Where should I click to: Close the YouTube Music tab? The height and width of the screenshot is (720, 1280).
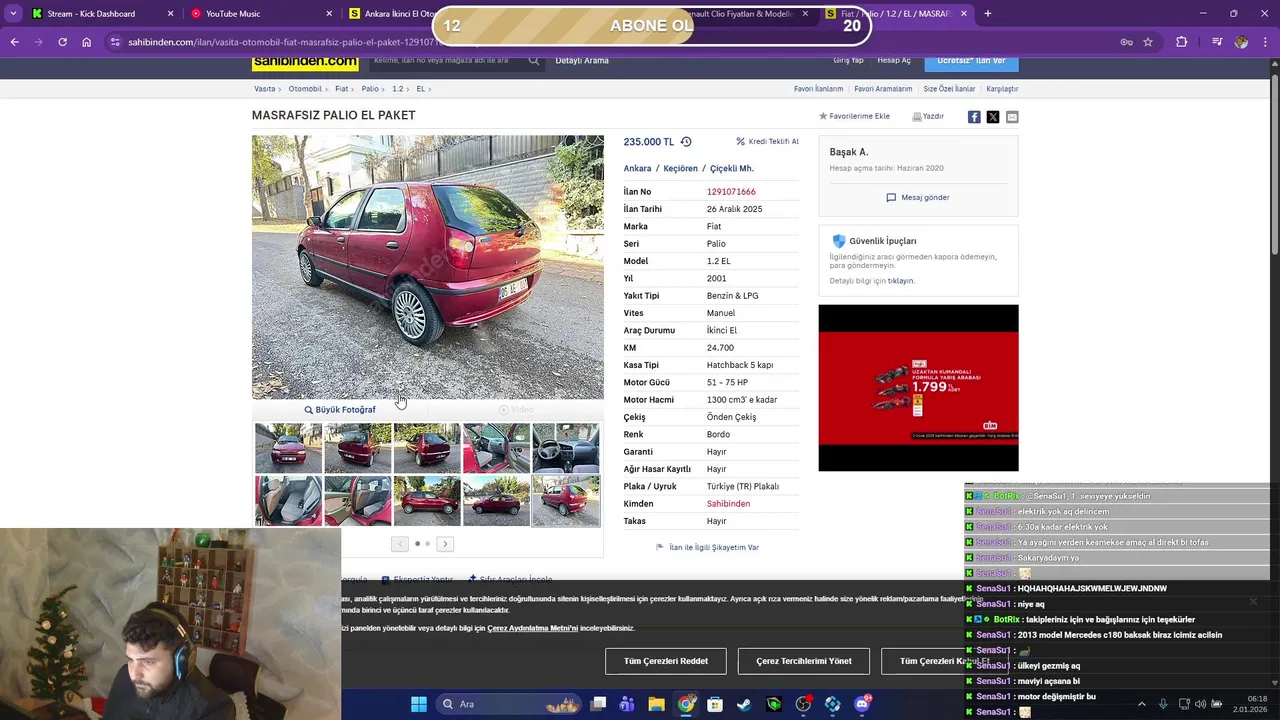(329, 14)
